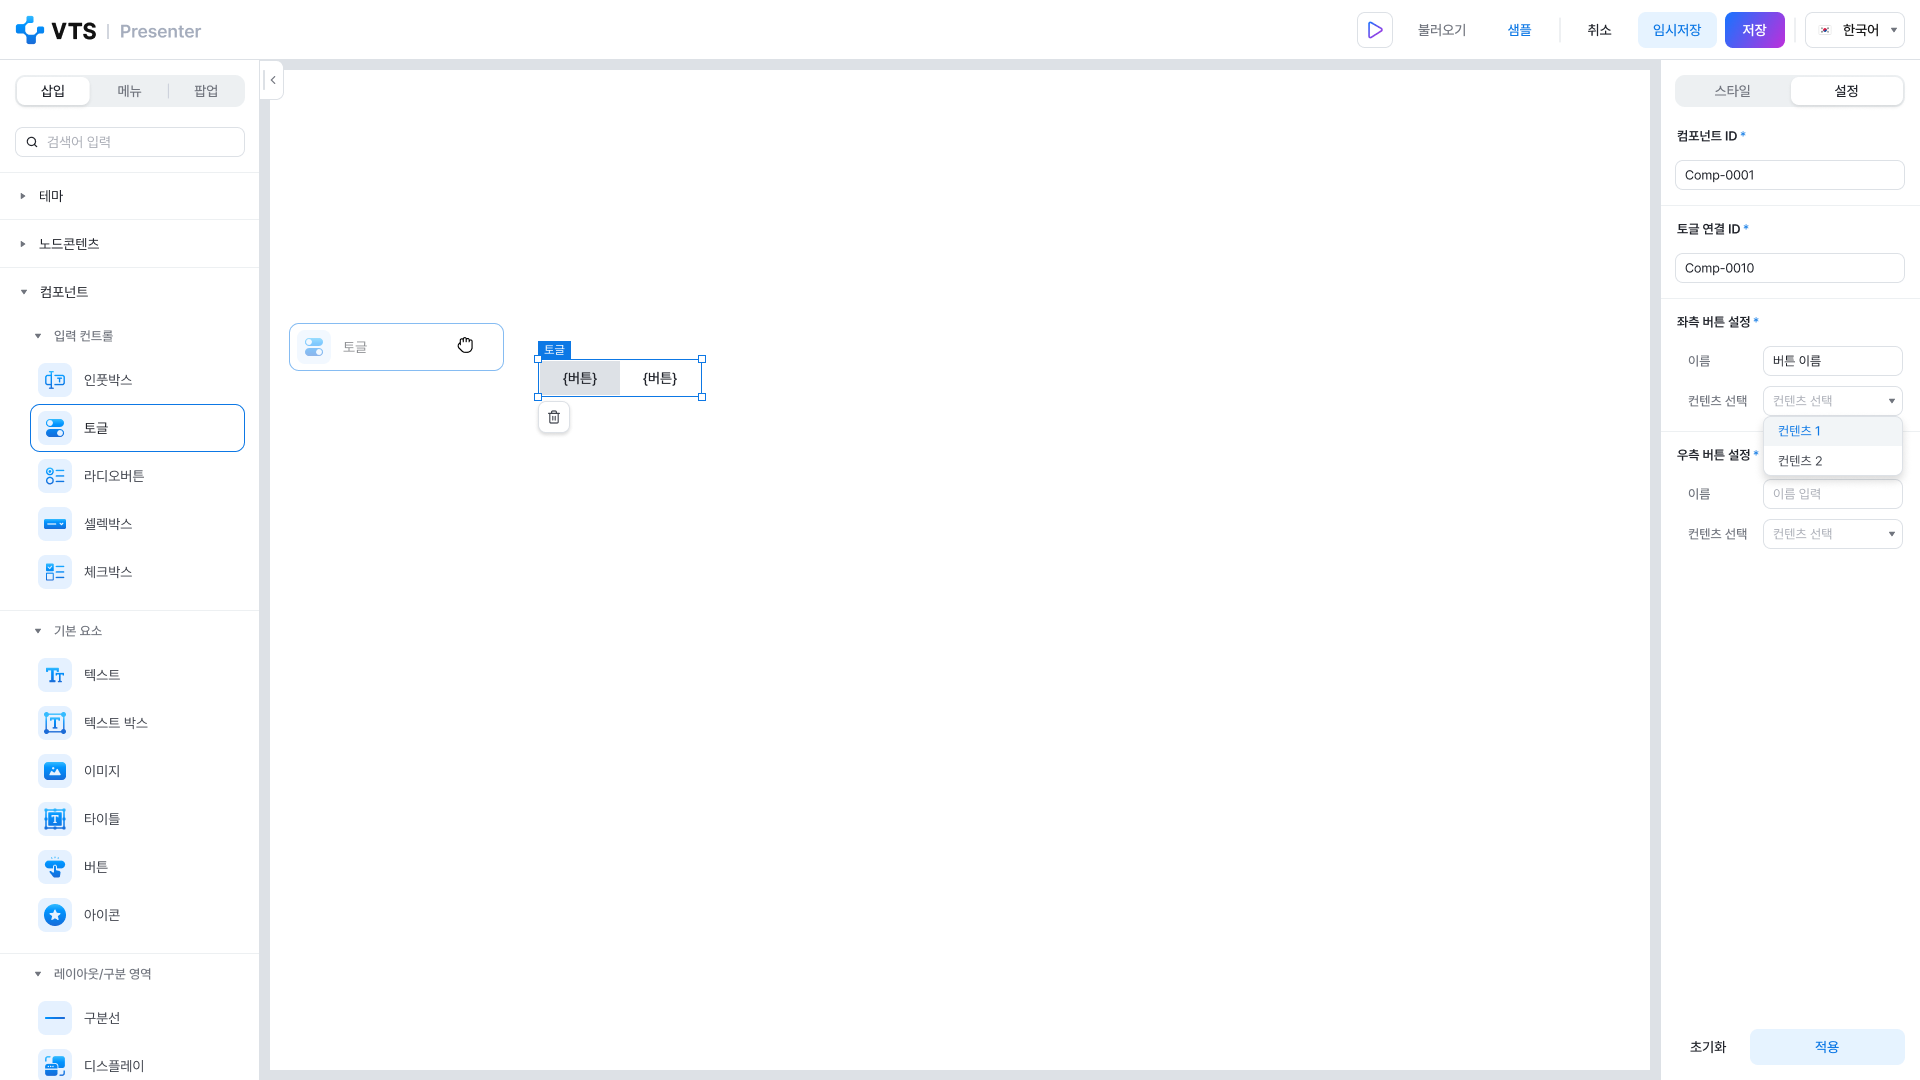Image resolution: width=1920 pixels, height=1080 pixels.
Task: Select the 토글 component icon in sidebar
Action: [x=55, y=428]
